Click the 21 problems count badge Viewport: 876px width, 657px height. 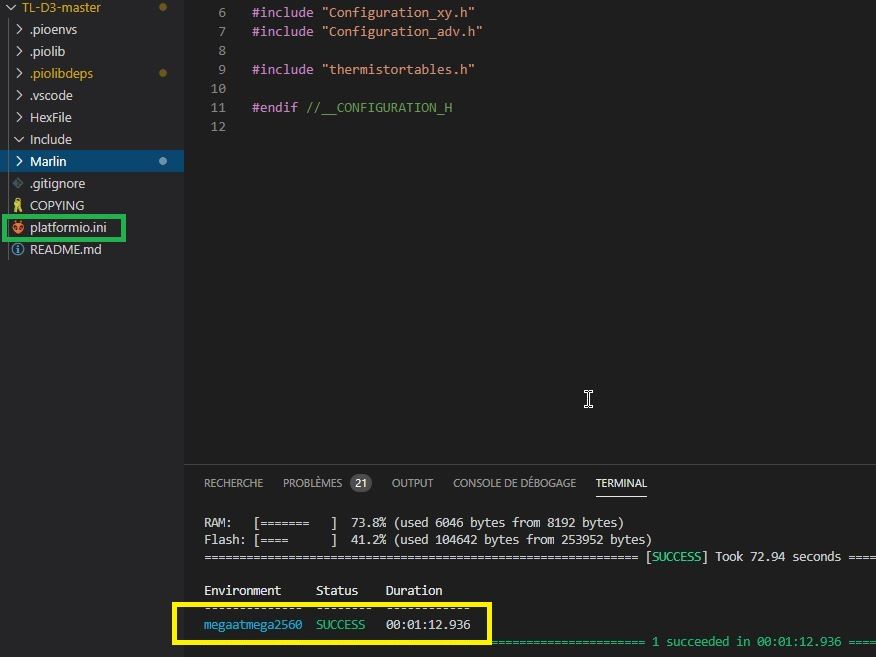tap(361, 483)
